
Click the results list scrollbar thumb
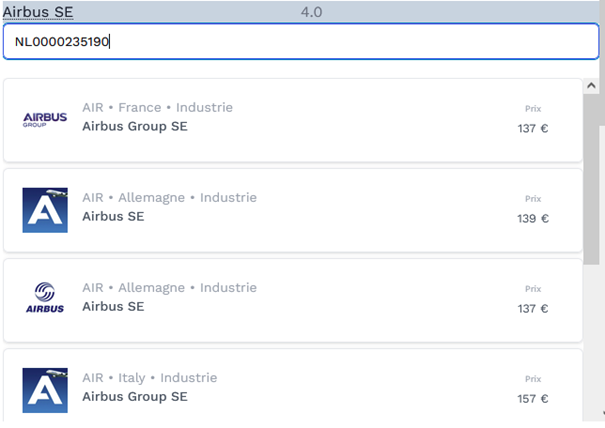[593, 170]
